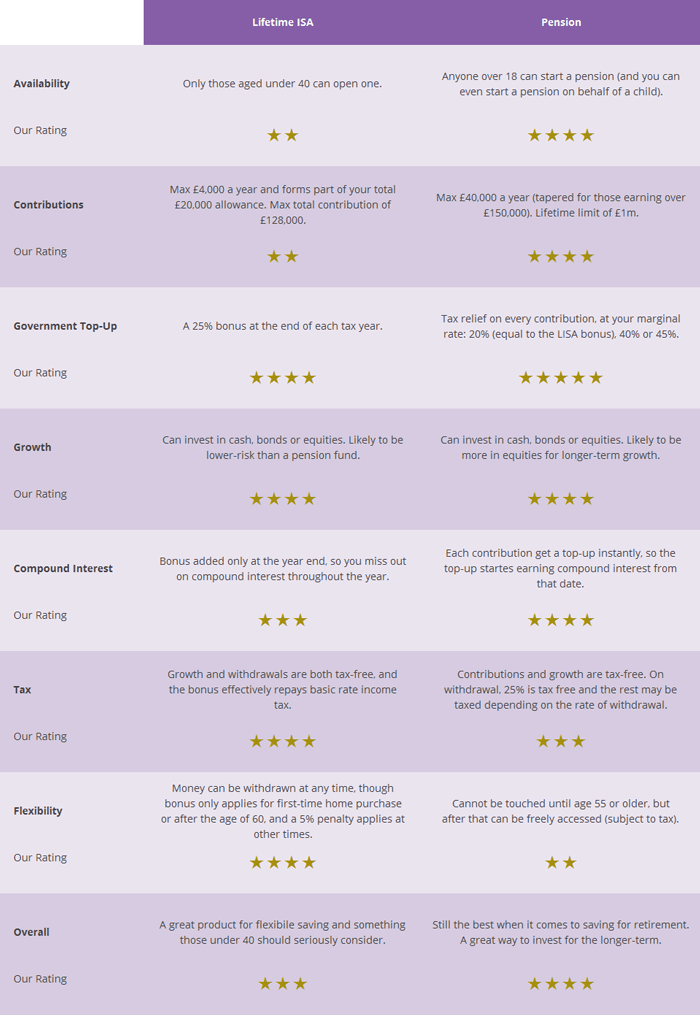700x1015 pixels.
Task: Select the Availability row label
Action: 41,84
